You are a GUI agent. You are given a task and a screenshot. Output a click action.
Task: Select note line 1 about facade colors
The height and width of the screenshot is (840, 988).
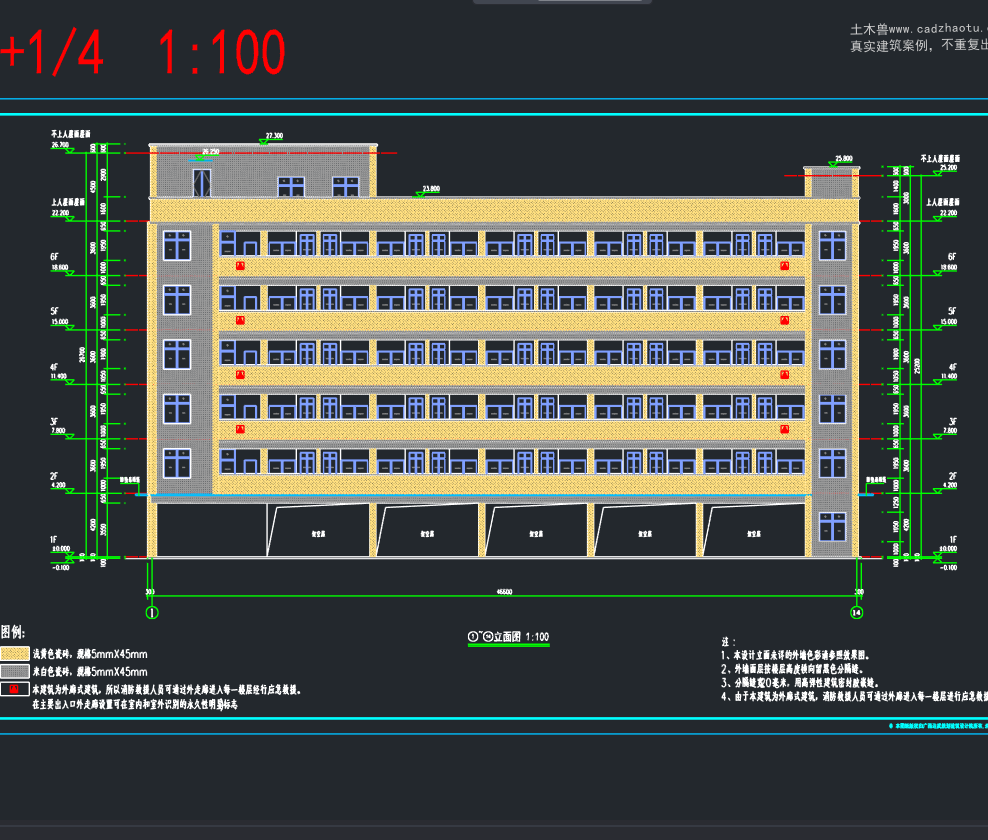point(796,655)
